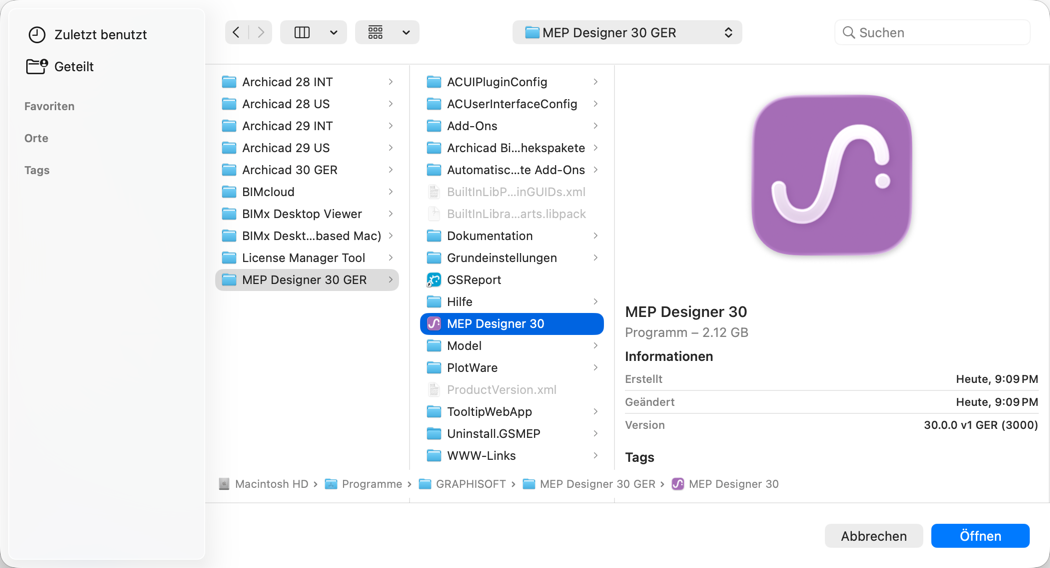Expand the Favoriten sidebar section
The width and height of the screenshot is (1050, 568).
point(50,106)
